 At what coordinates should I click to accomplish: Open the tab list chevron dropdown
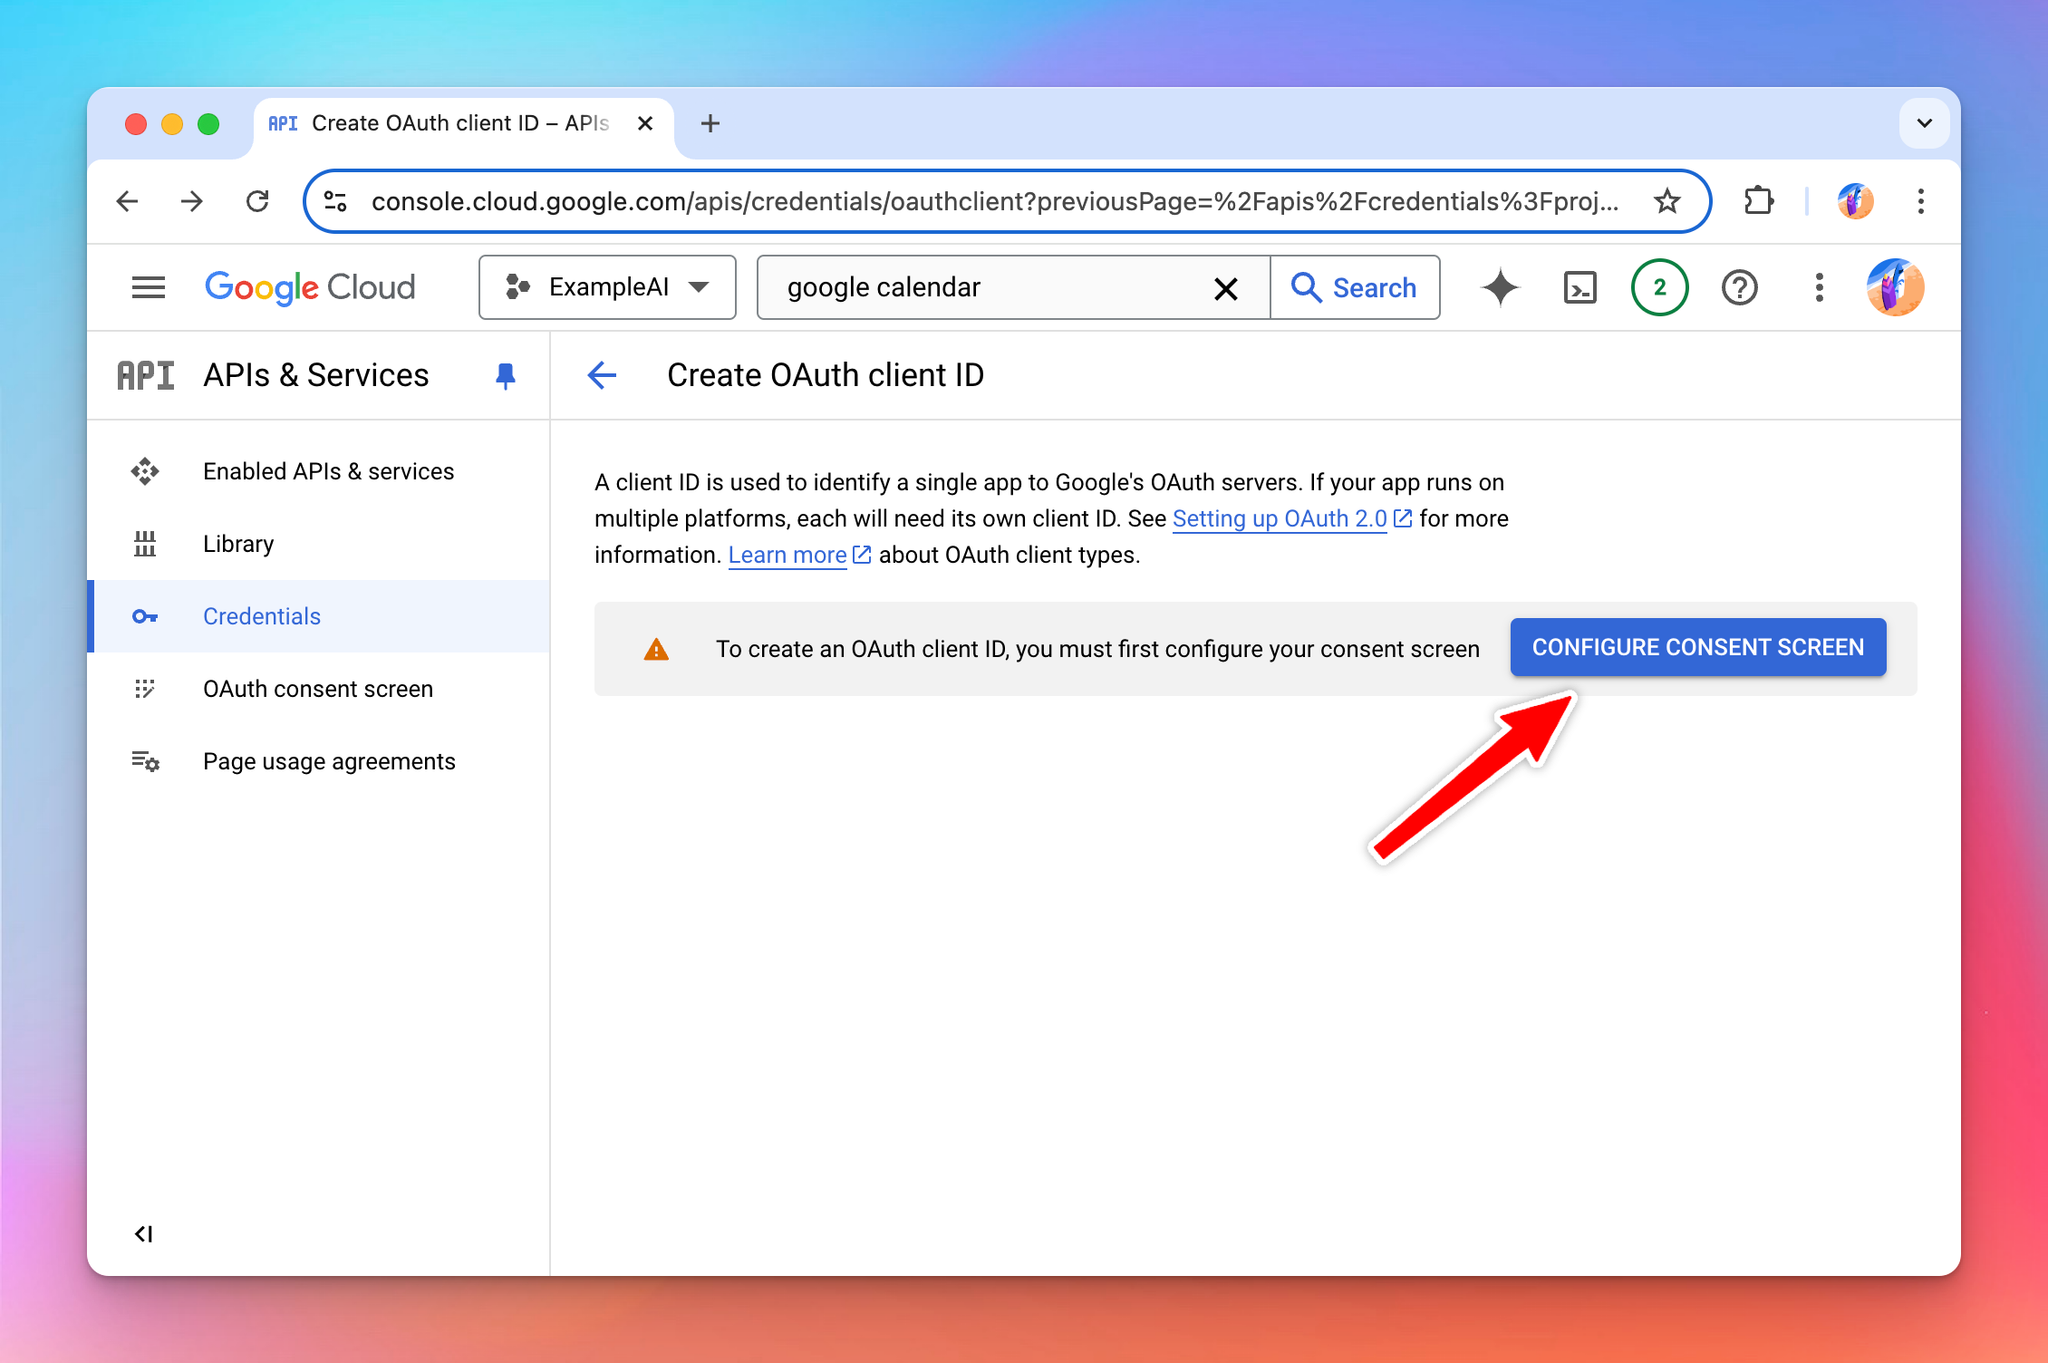pyautogui.click(x=1924, y=124)
